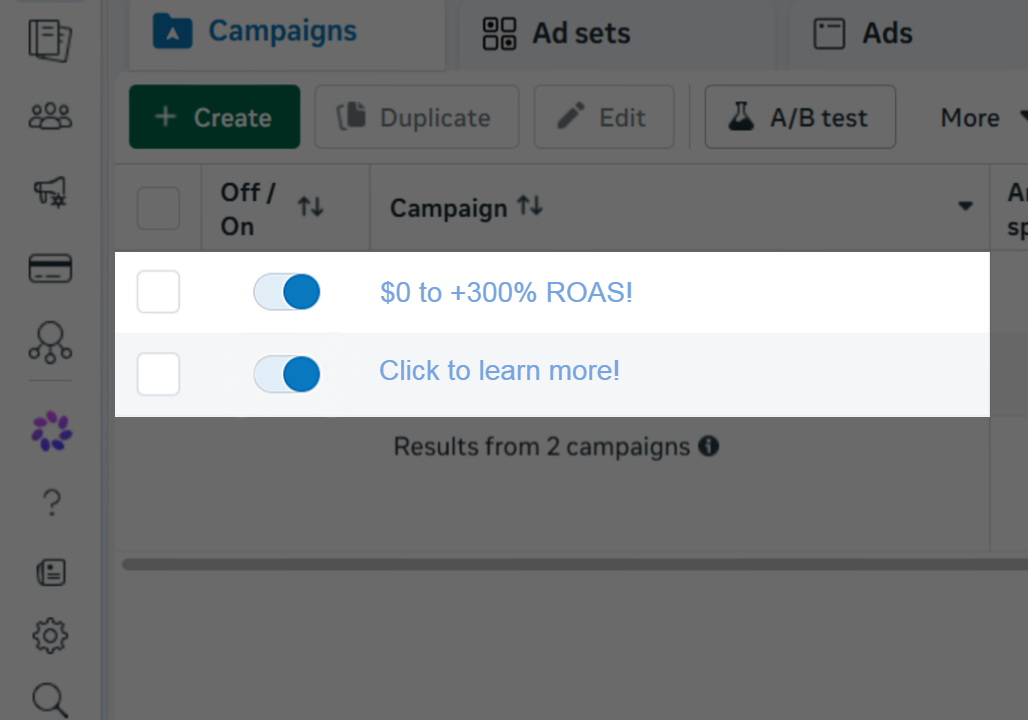Open the Audiences people icon in sidebar
Image resolution: width=1028 pixels, height=720 pixels.
[x=50, y=117]
